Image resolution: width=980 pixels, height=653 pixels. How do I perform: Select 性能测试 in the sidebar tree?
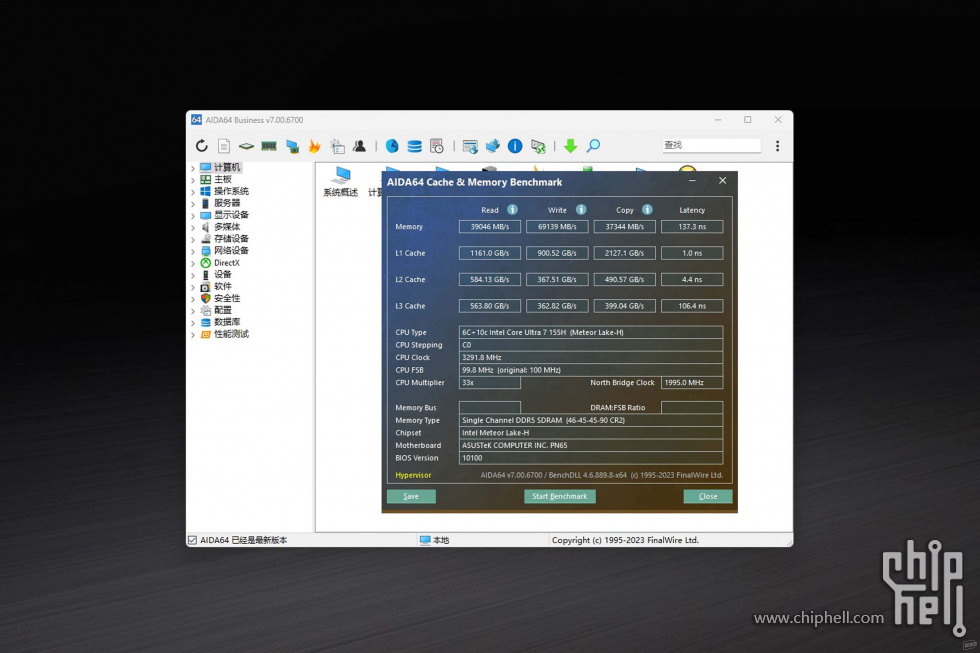231,334
